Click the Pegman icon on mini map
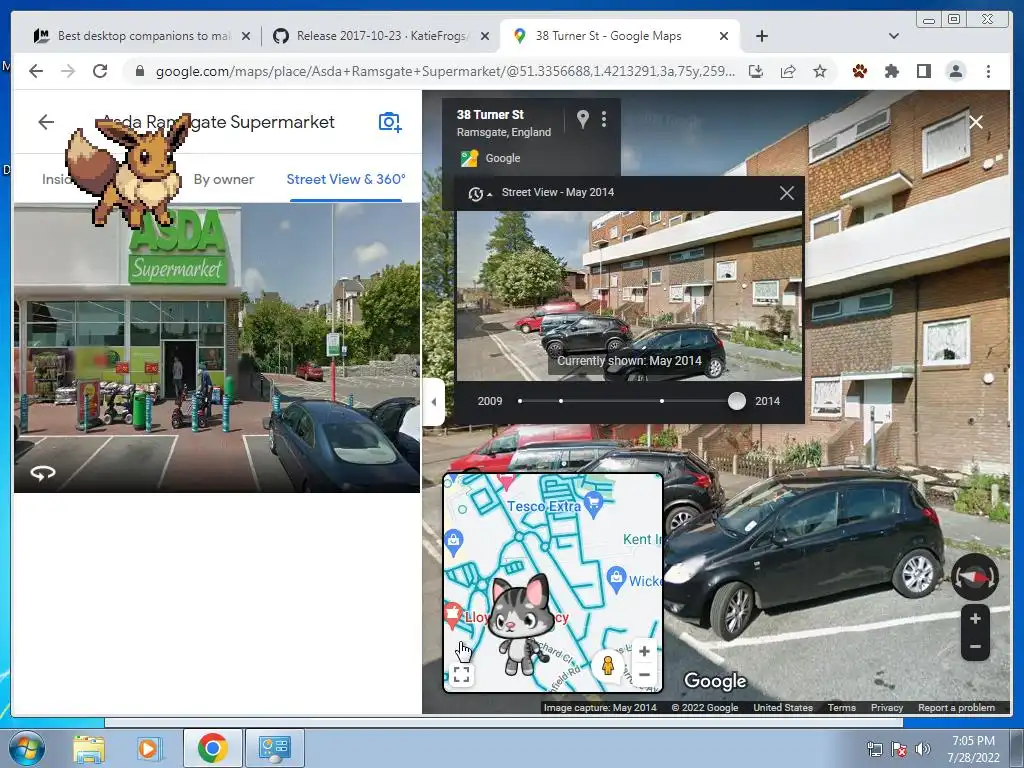Viewport: 1024px width, 768px height. point(608,665)
